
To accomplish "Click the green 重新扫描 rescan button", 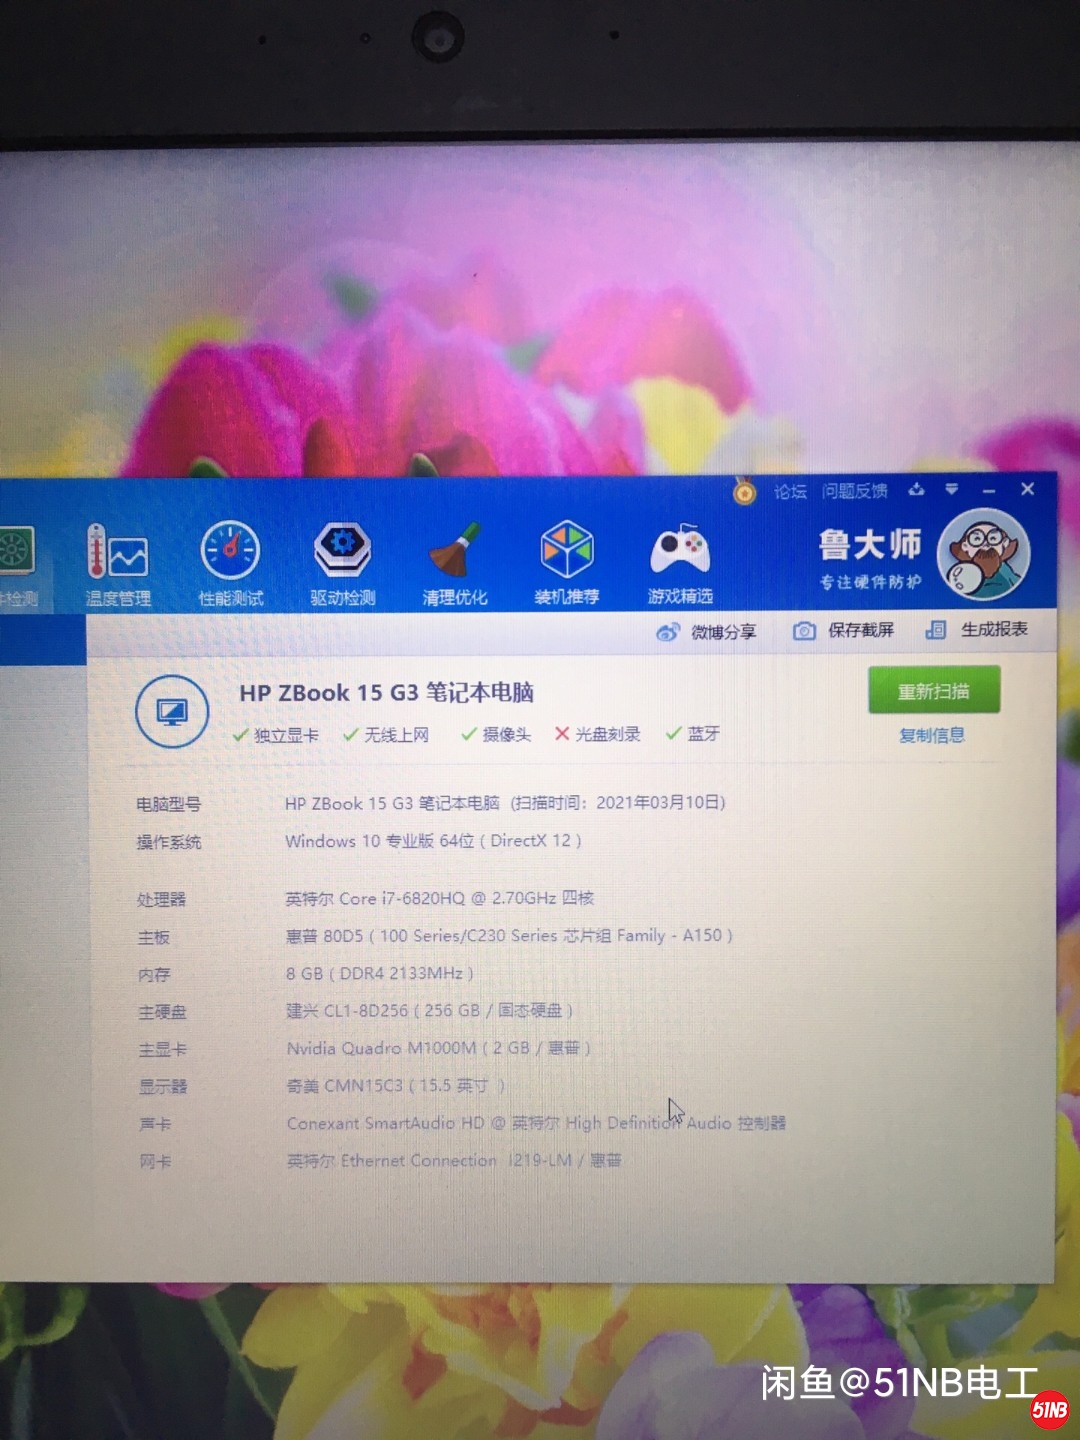I will pos(934,691).
